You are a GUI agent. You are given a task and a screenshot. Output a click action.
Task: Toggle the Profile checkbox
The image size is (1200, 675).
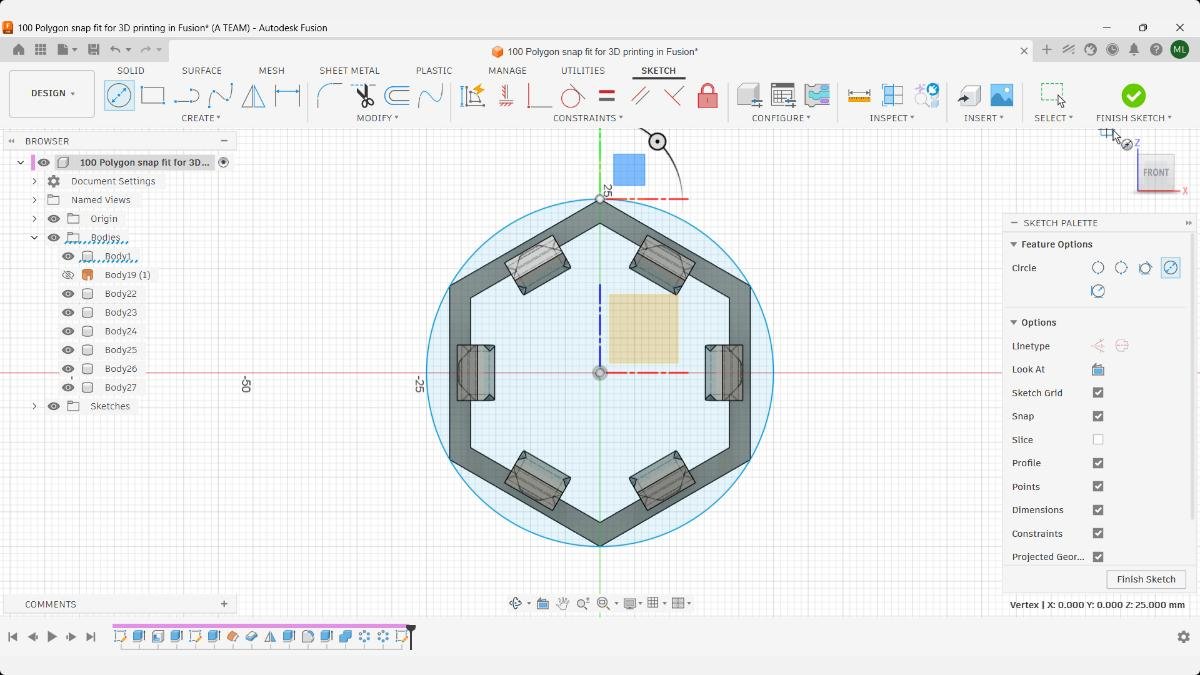coord(1098,463)
